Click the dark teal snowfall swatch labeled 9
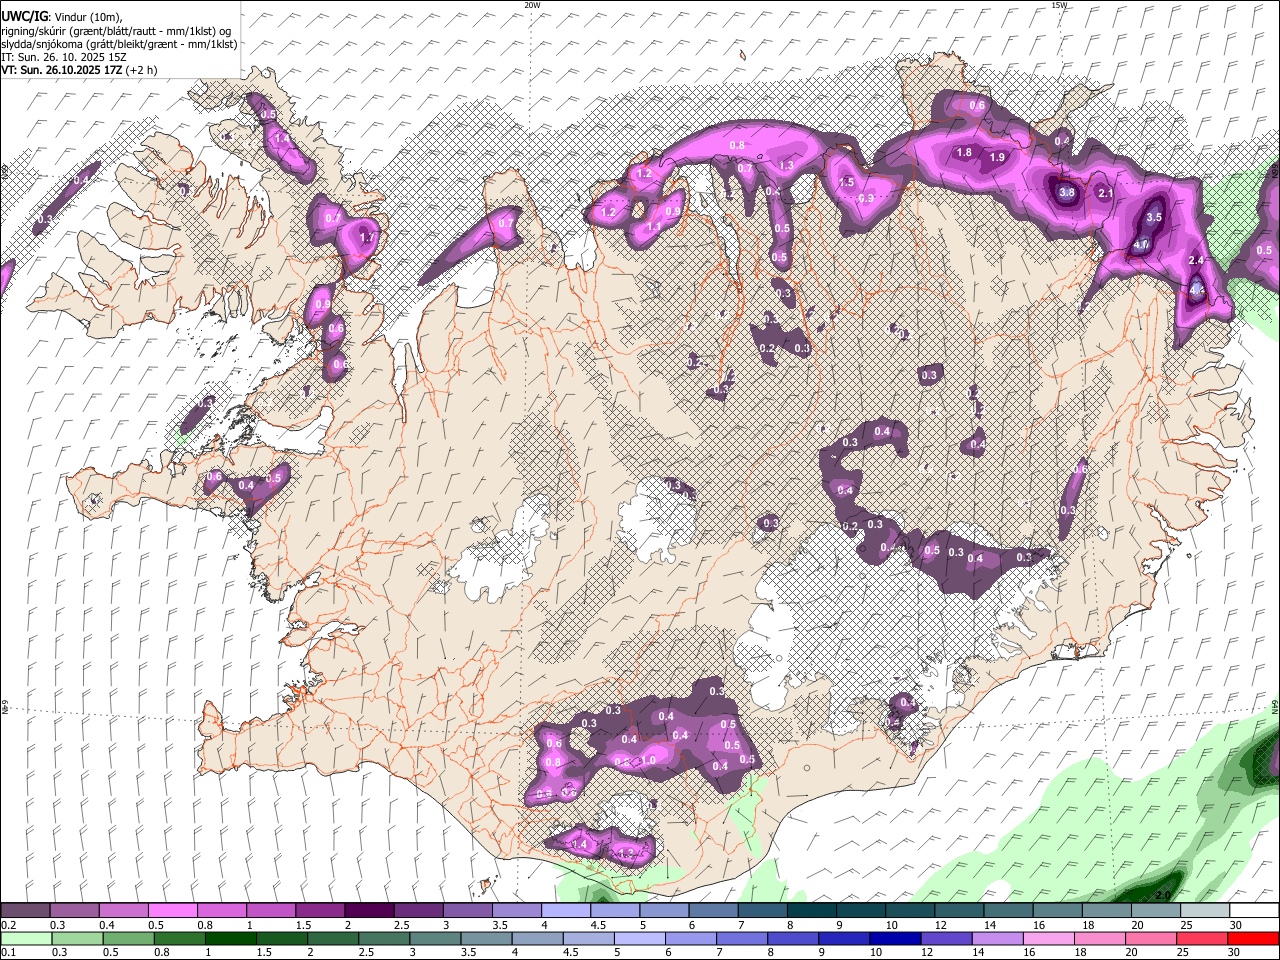The height and width of the screenshot is (960, 1280). coord(860,911)
